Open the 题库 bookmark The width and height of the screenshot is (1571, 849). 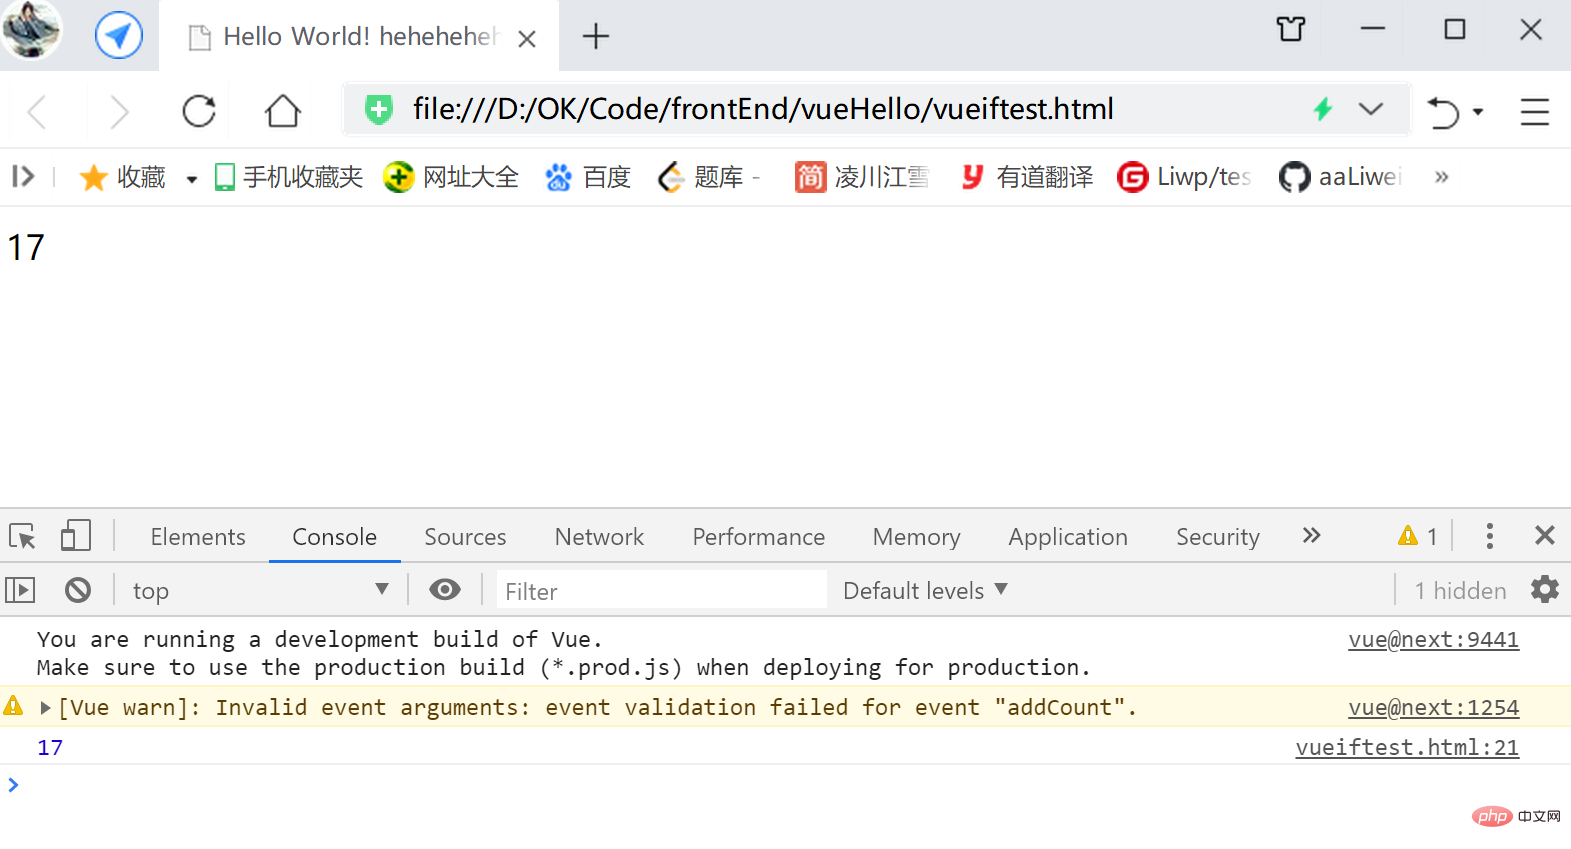coord(708,177)
